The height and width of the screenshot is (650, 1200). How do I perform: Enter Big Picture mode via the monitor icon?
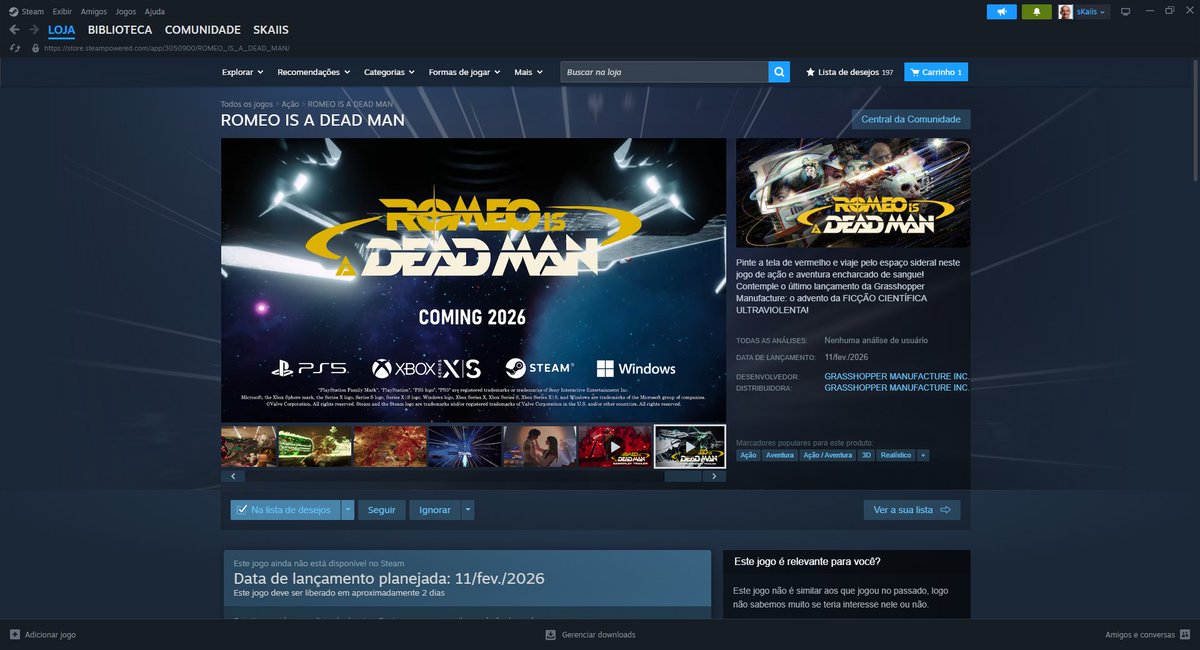click(1125, 12)
